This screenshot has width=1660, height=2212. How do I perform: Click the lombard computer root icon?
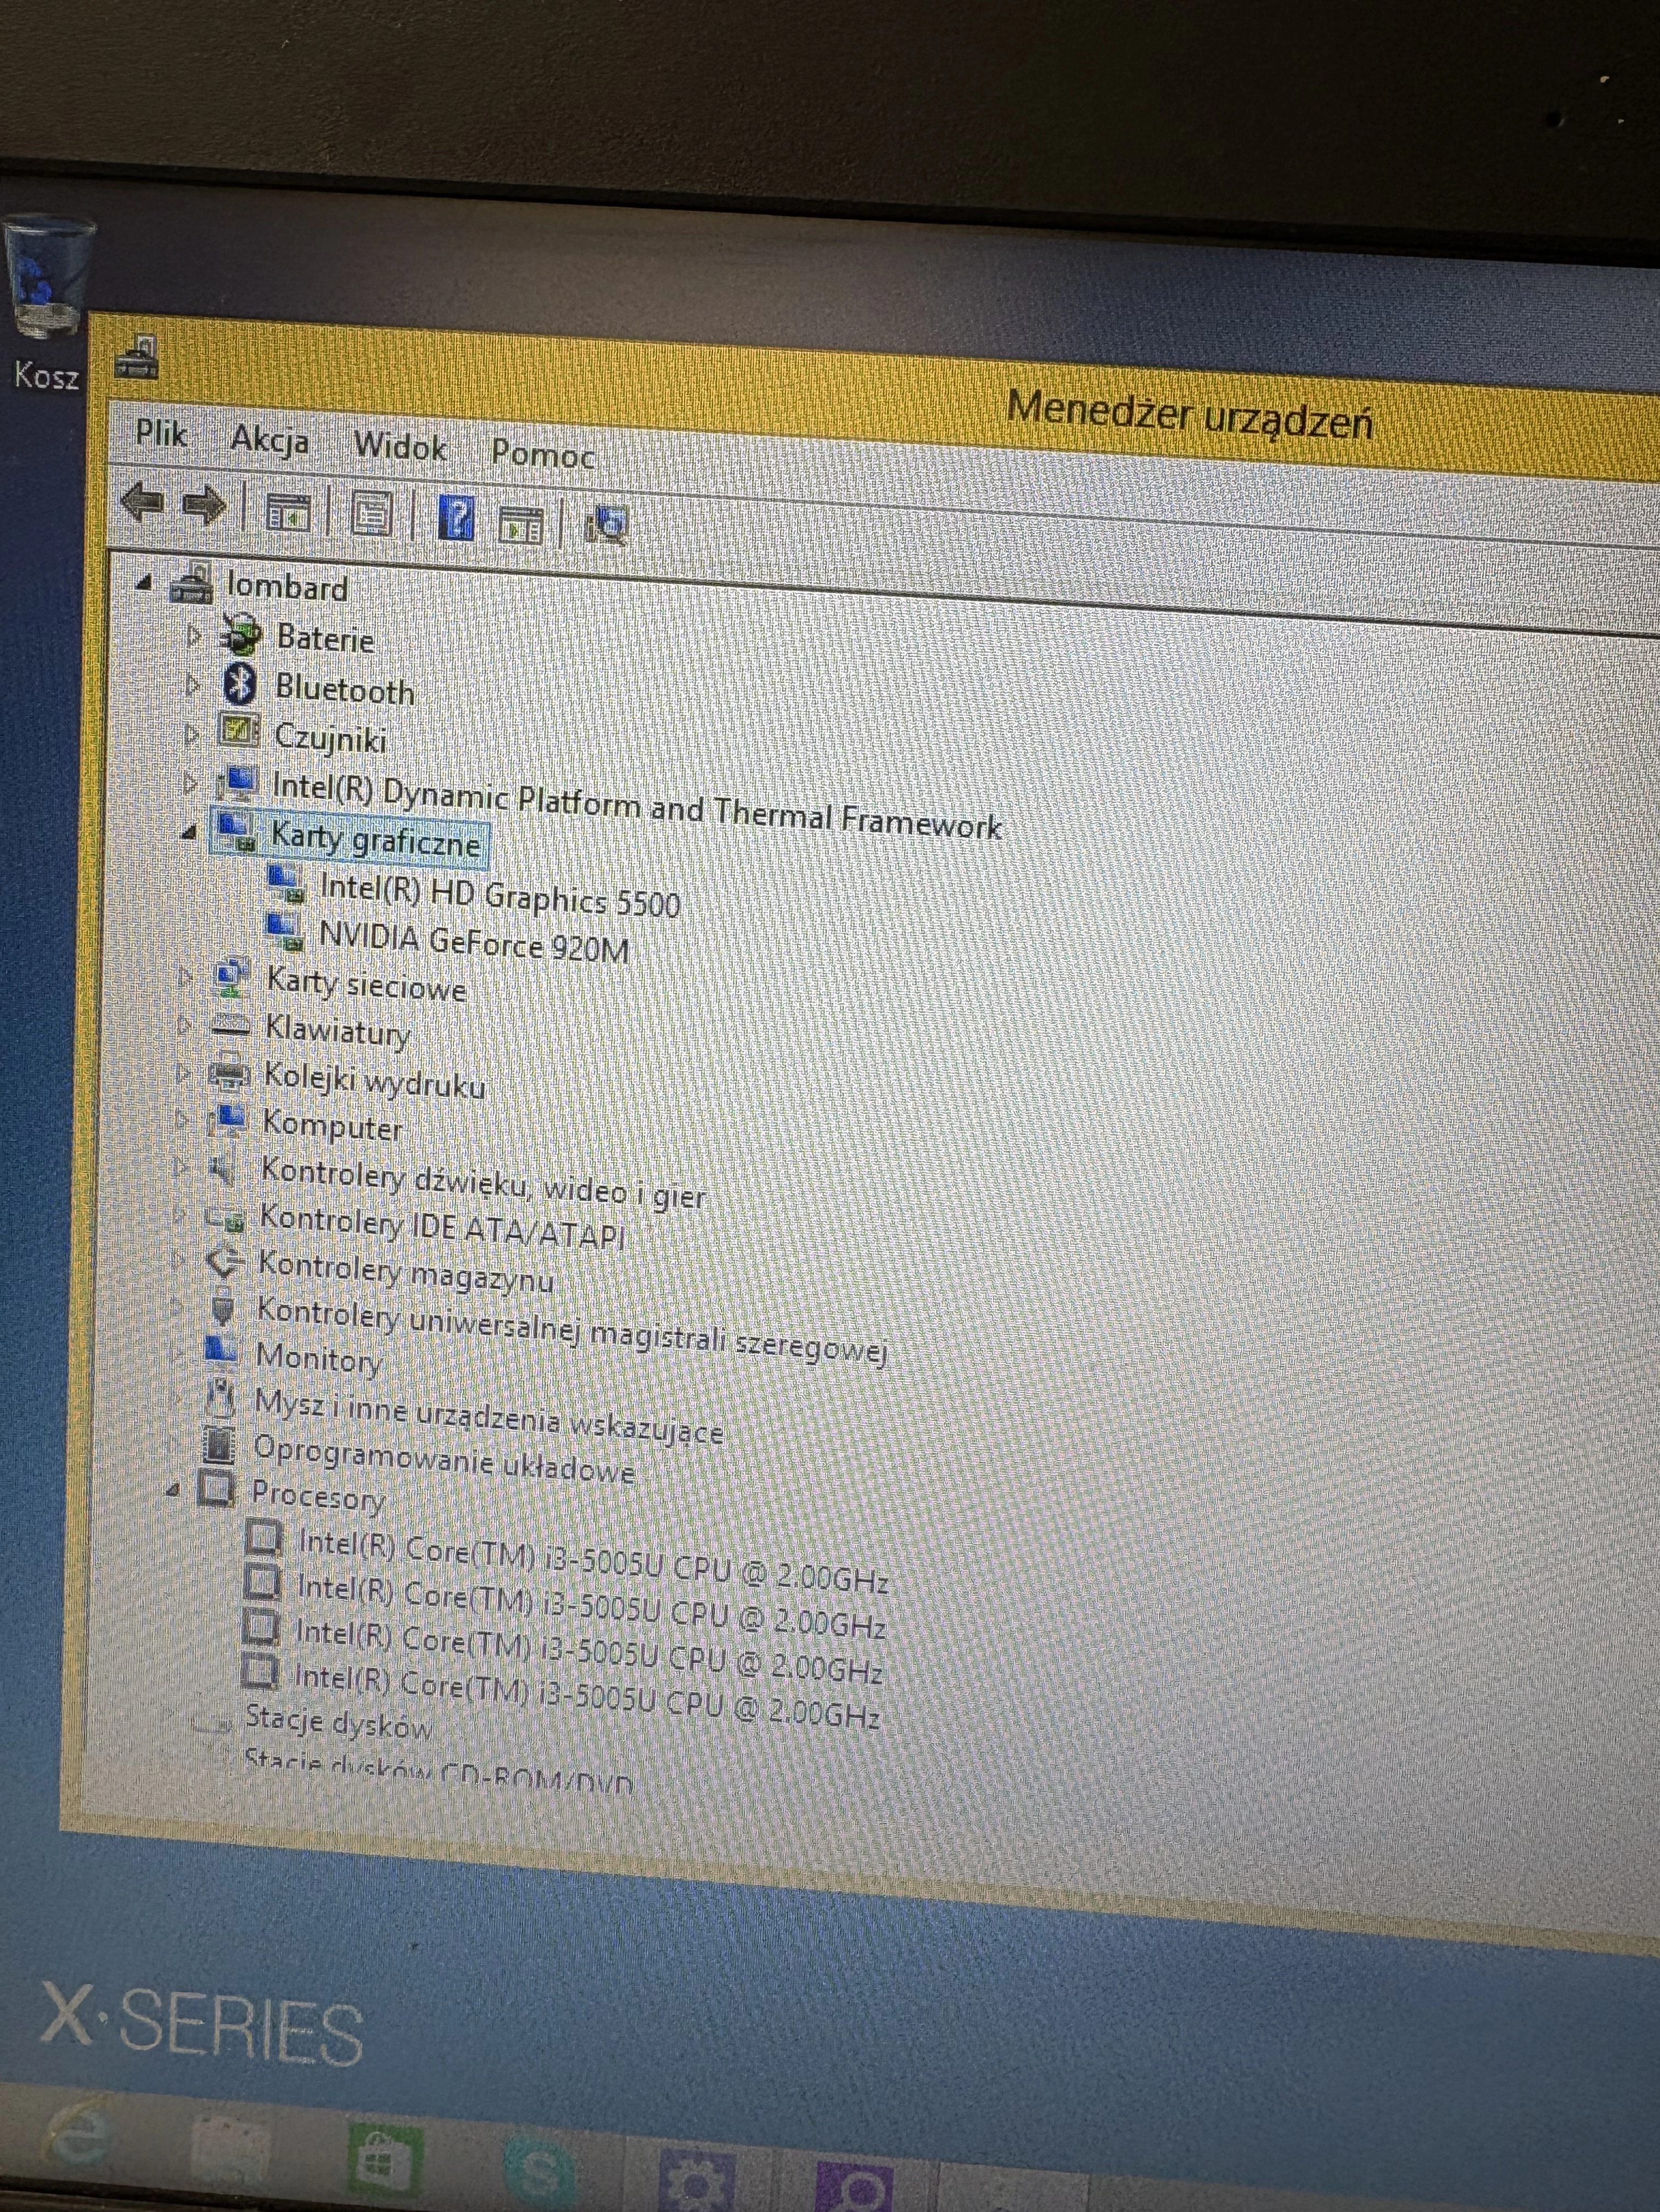point(191,584)
